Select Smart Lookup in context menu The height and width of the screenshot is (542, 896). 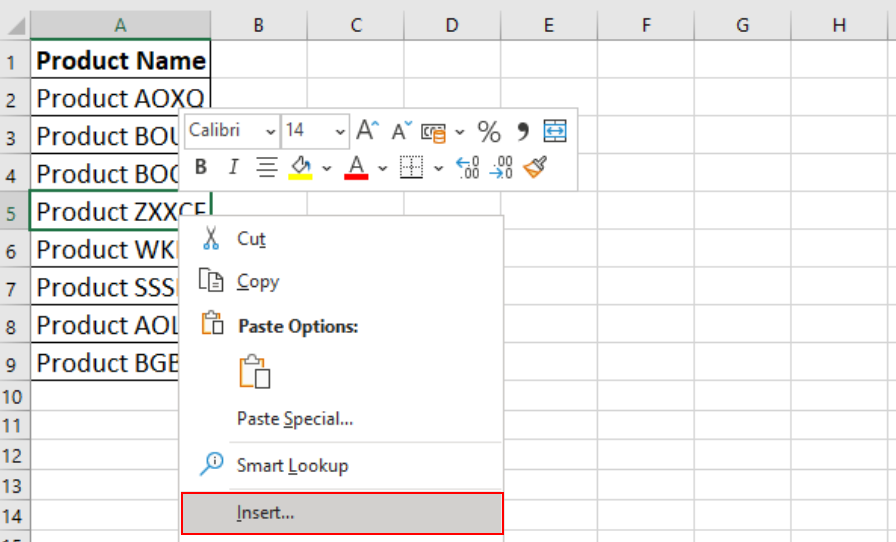pos(342,465)
